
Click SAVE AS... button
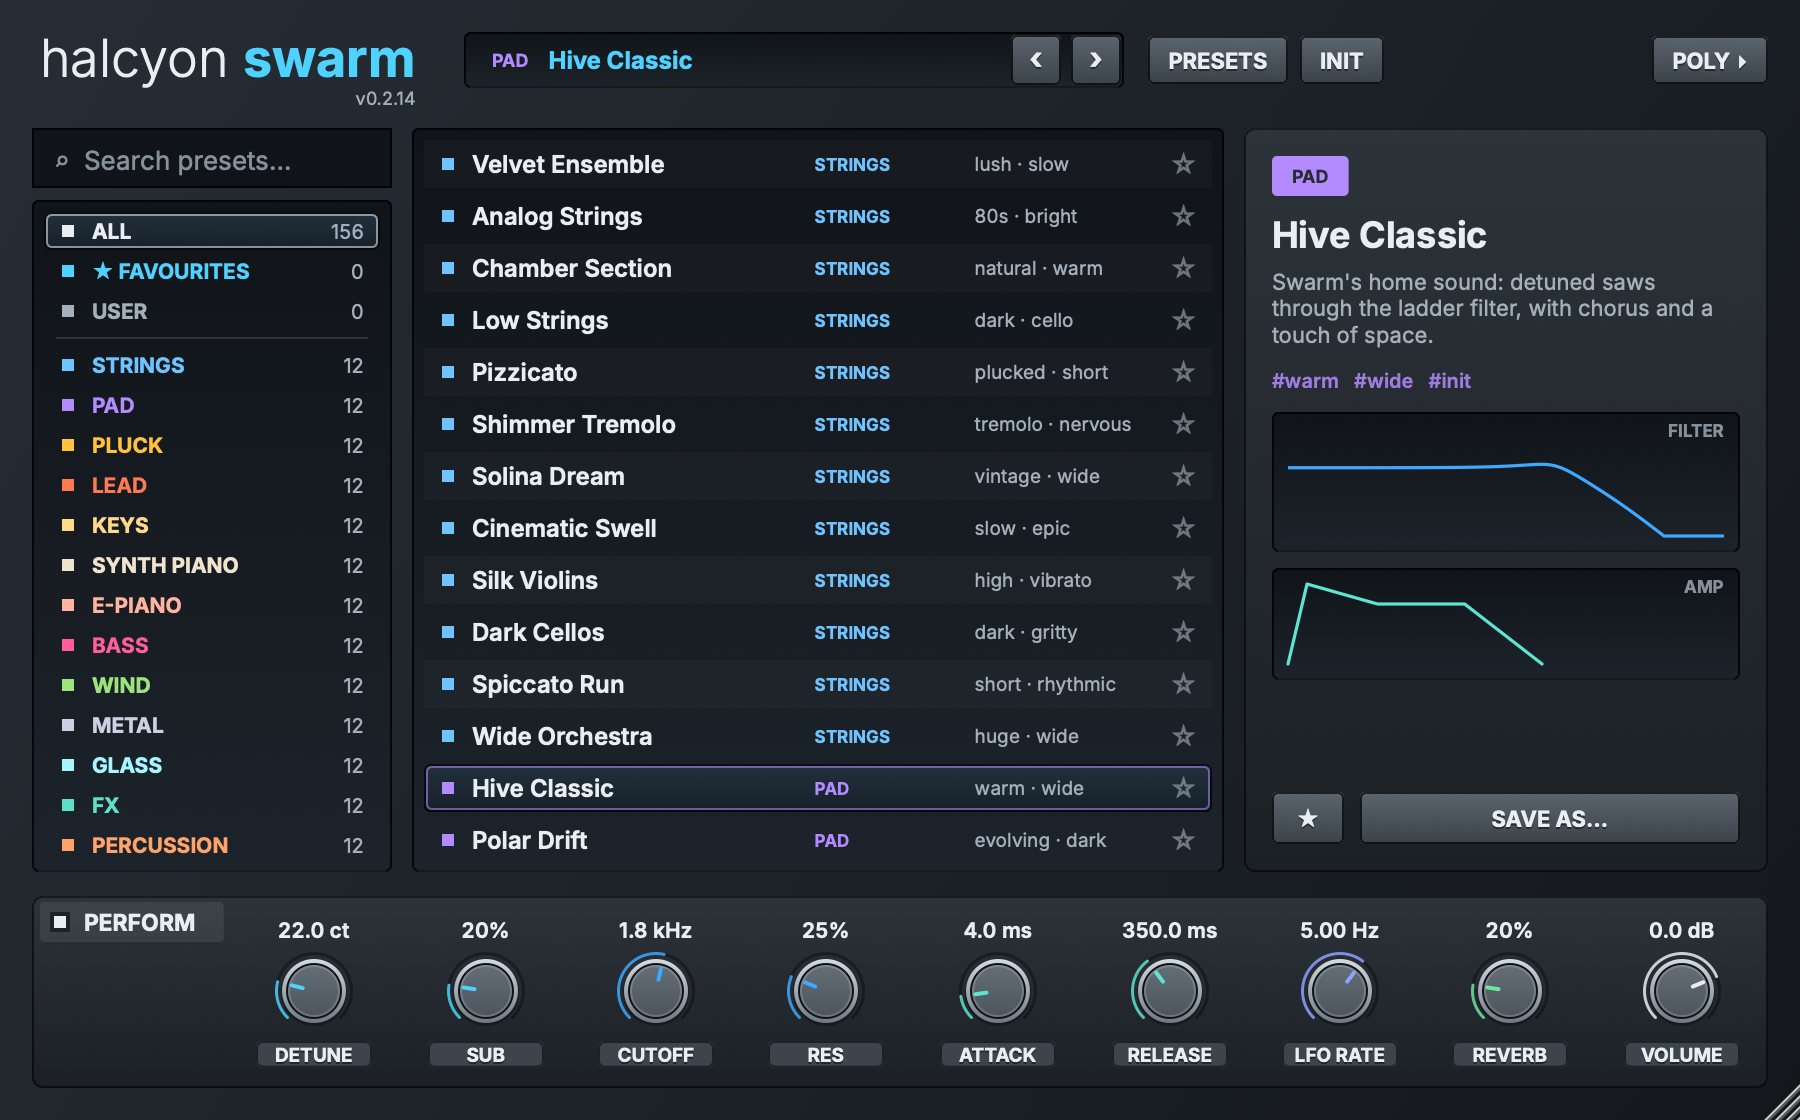pyautogui.click(x=1549, y=819)
